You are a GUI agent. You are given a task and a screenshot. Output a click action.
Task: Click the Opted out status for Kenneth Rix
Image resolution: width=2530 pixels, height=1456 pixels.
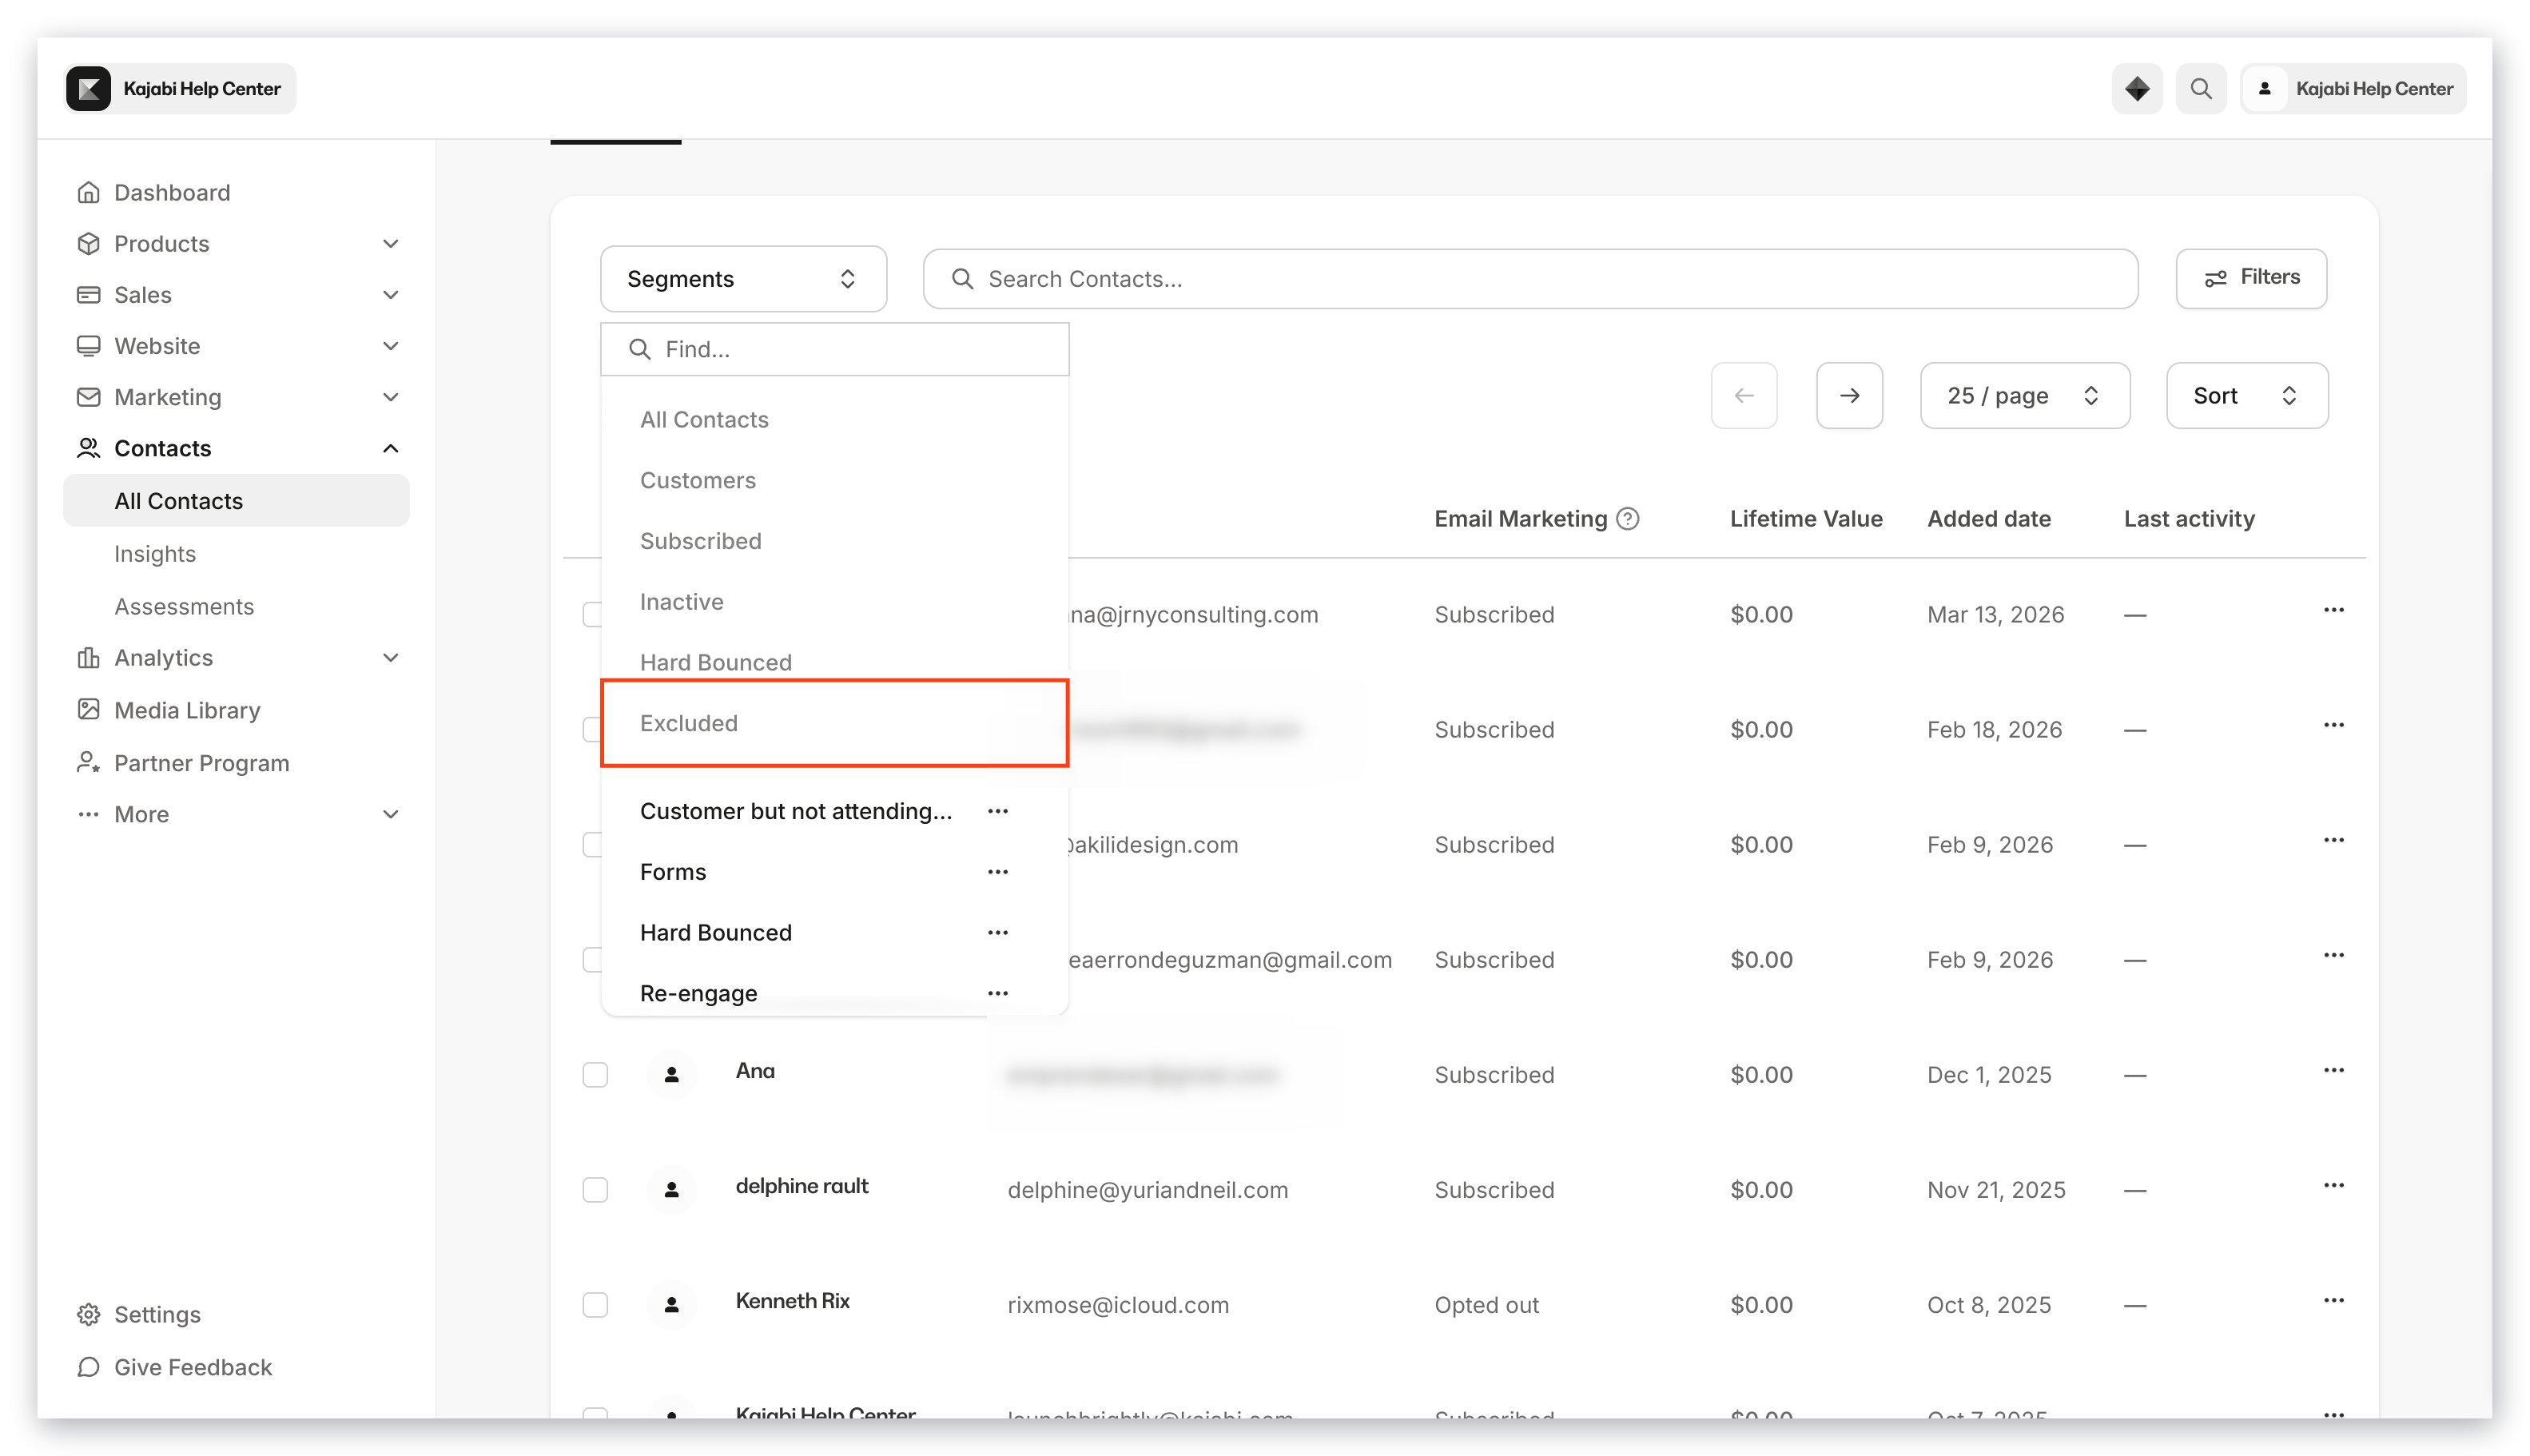pos(1486,1305)
